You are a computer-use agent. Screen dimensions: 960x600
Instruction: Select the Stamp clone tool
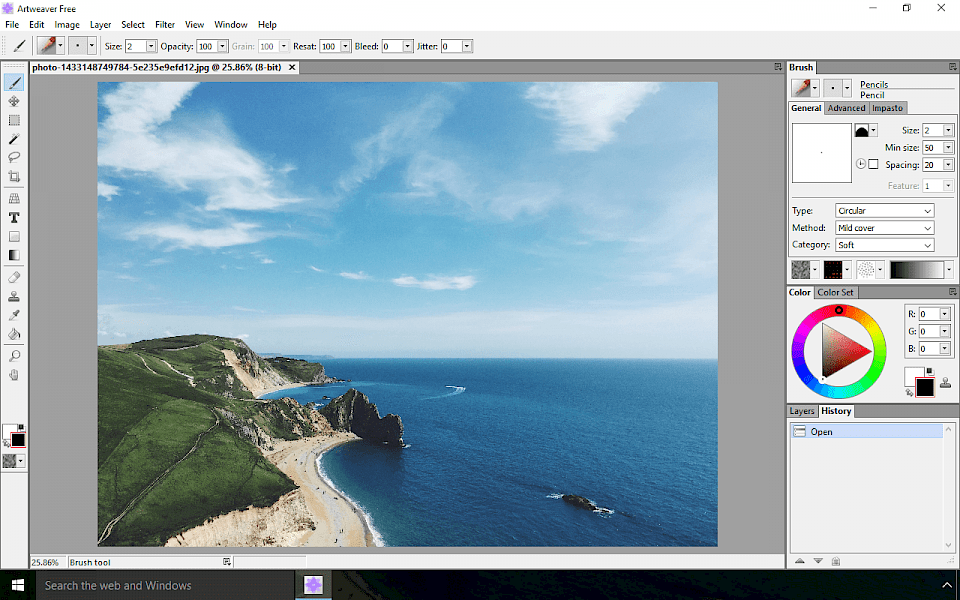click(x=13, y=296)
